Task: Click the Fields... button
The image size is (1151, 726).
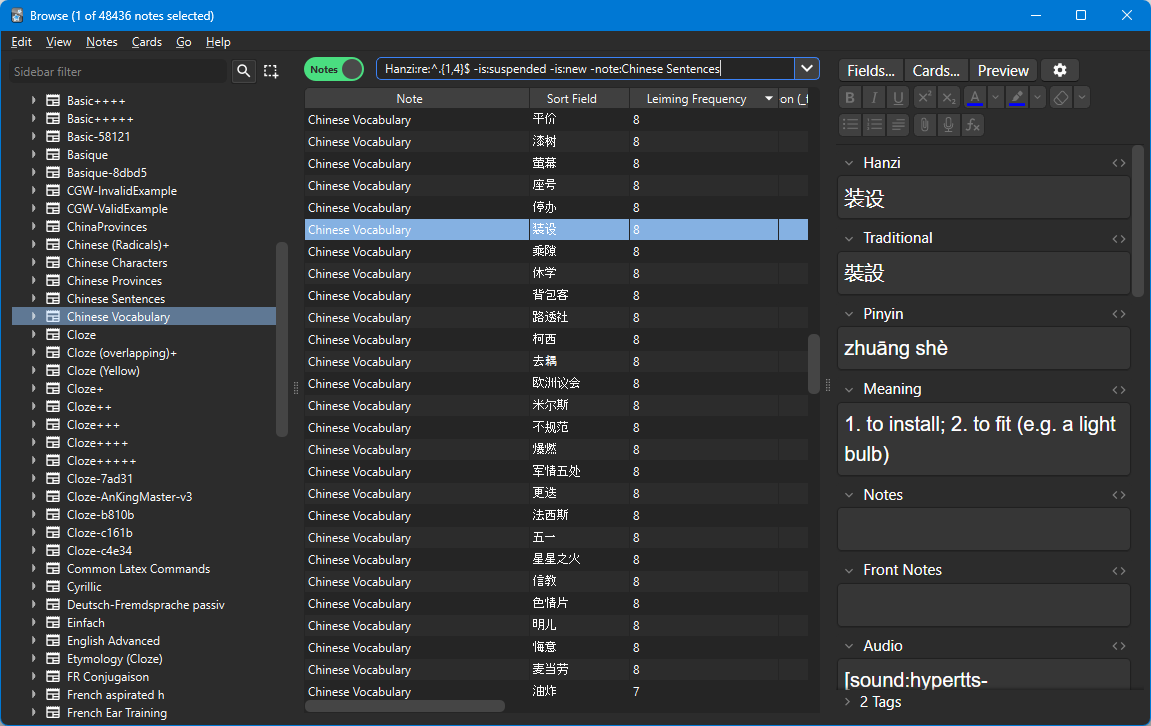Action: tap(871, 70)
